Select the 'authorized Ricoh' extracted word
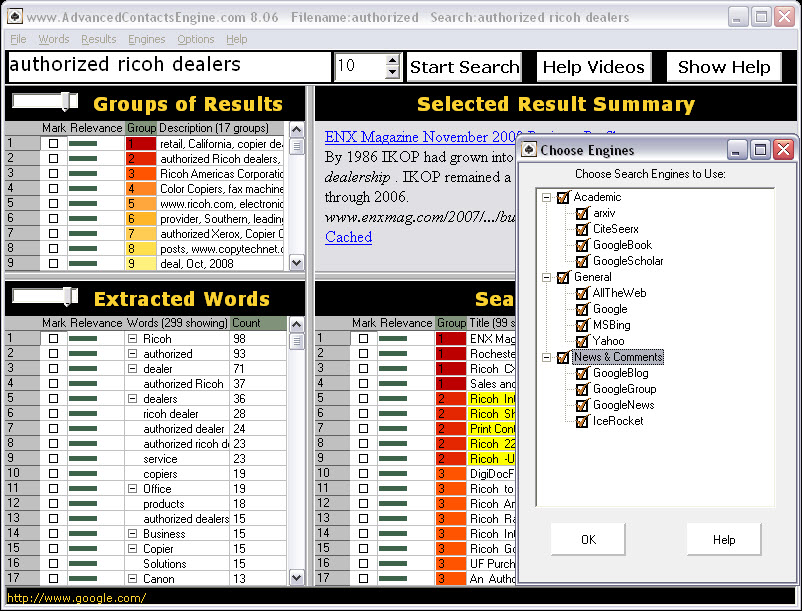 [x=183, y=383]
